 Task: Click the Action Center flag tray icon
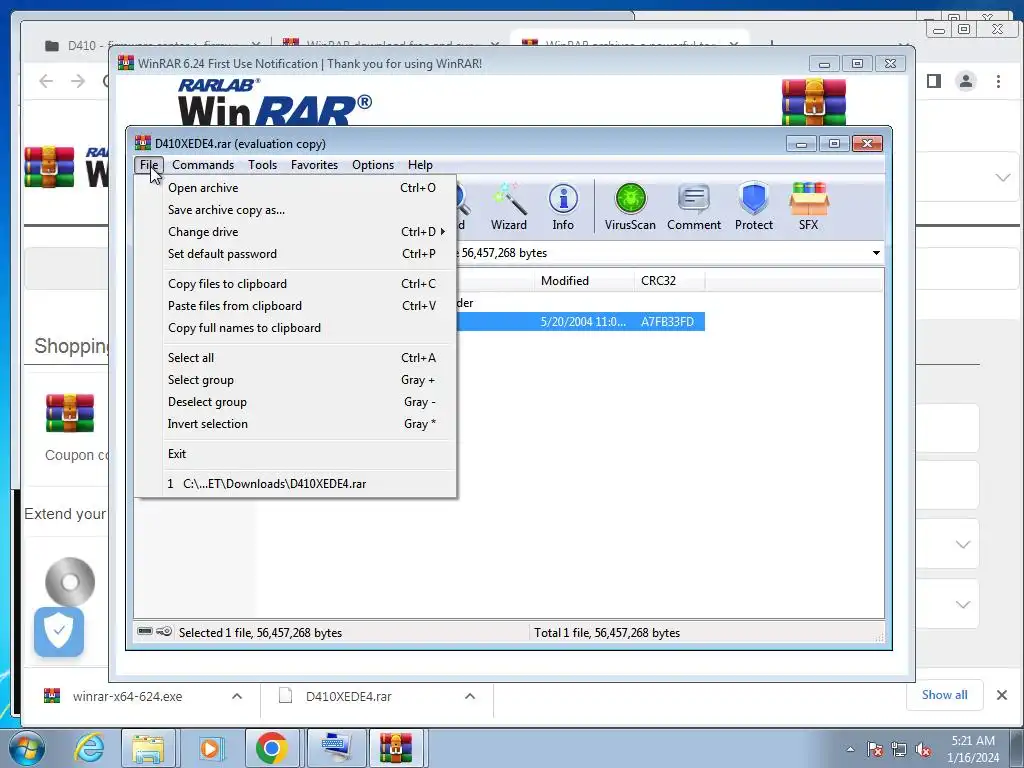click(x=874, y=749)
